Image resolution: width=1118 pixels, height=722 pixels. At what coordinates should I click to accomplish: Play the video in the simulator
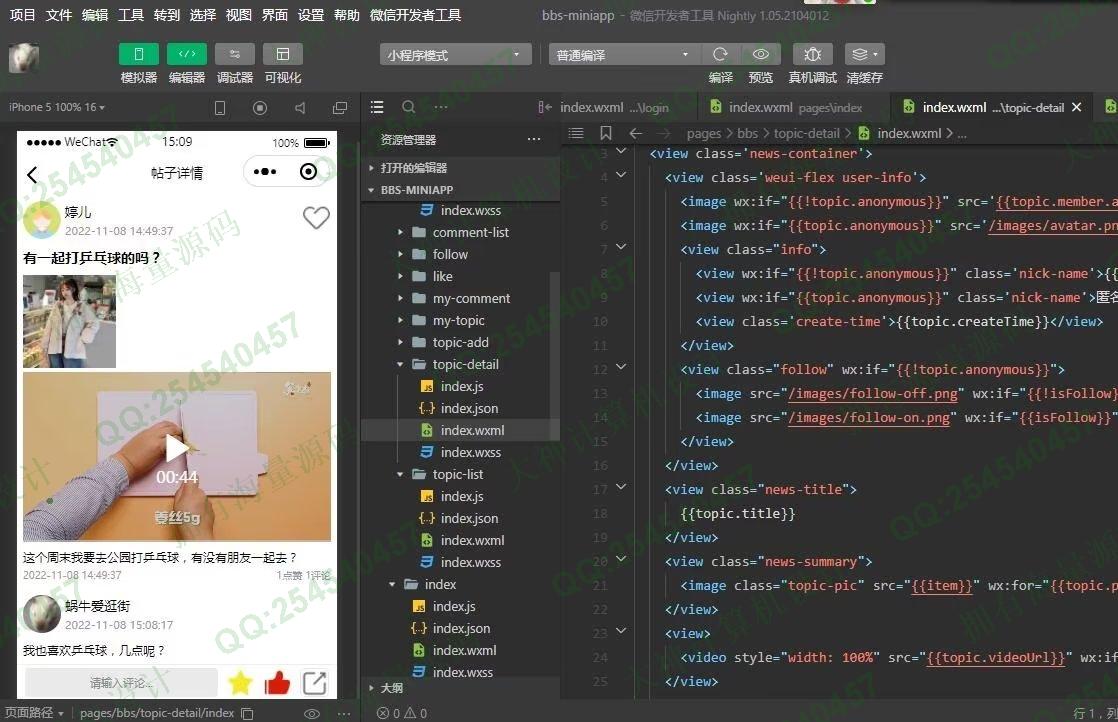pyautogui.click(x=177, y=448)
